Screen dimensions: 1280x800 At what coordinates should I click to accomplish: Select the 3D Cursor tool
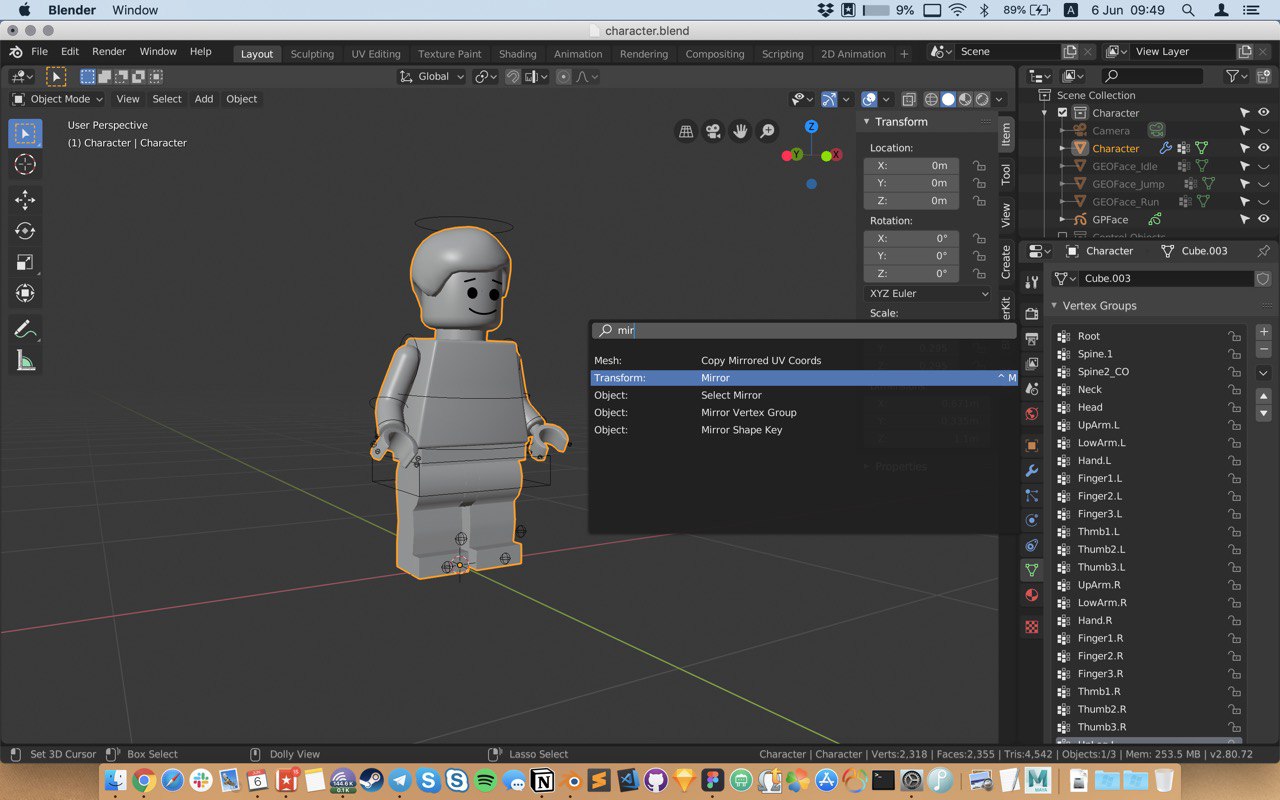click(26, 165)
